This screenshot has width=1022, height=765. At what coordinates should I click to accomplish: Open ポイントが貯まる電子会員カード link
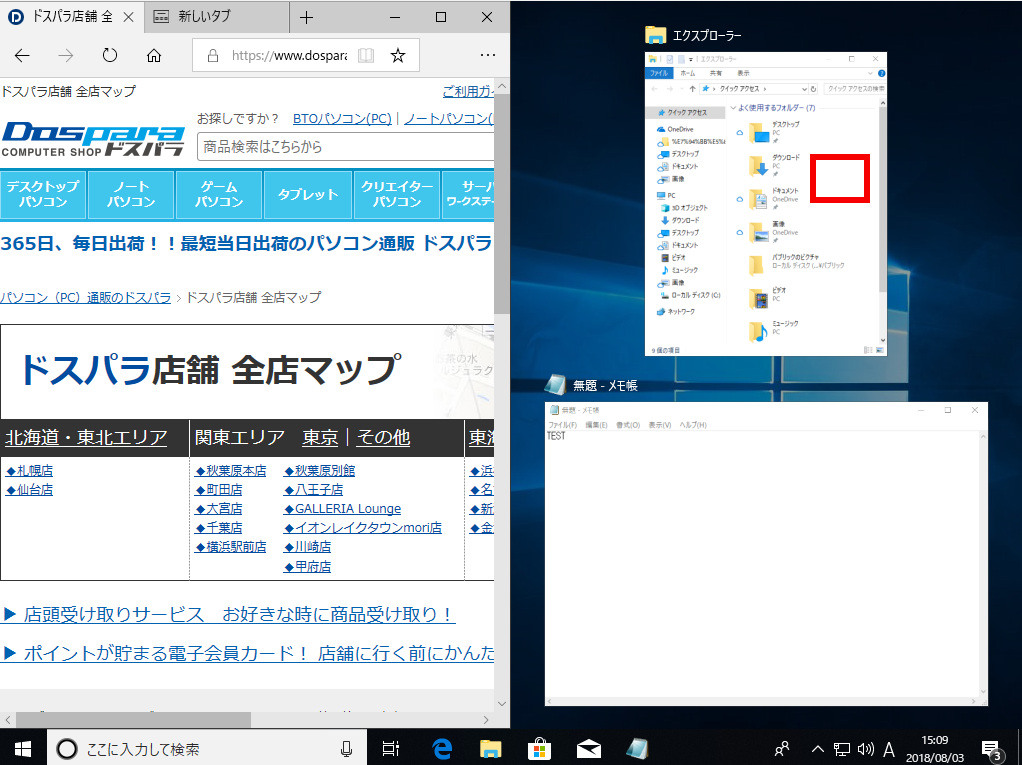click(248, 653)
